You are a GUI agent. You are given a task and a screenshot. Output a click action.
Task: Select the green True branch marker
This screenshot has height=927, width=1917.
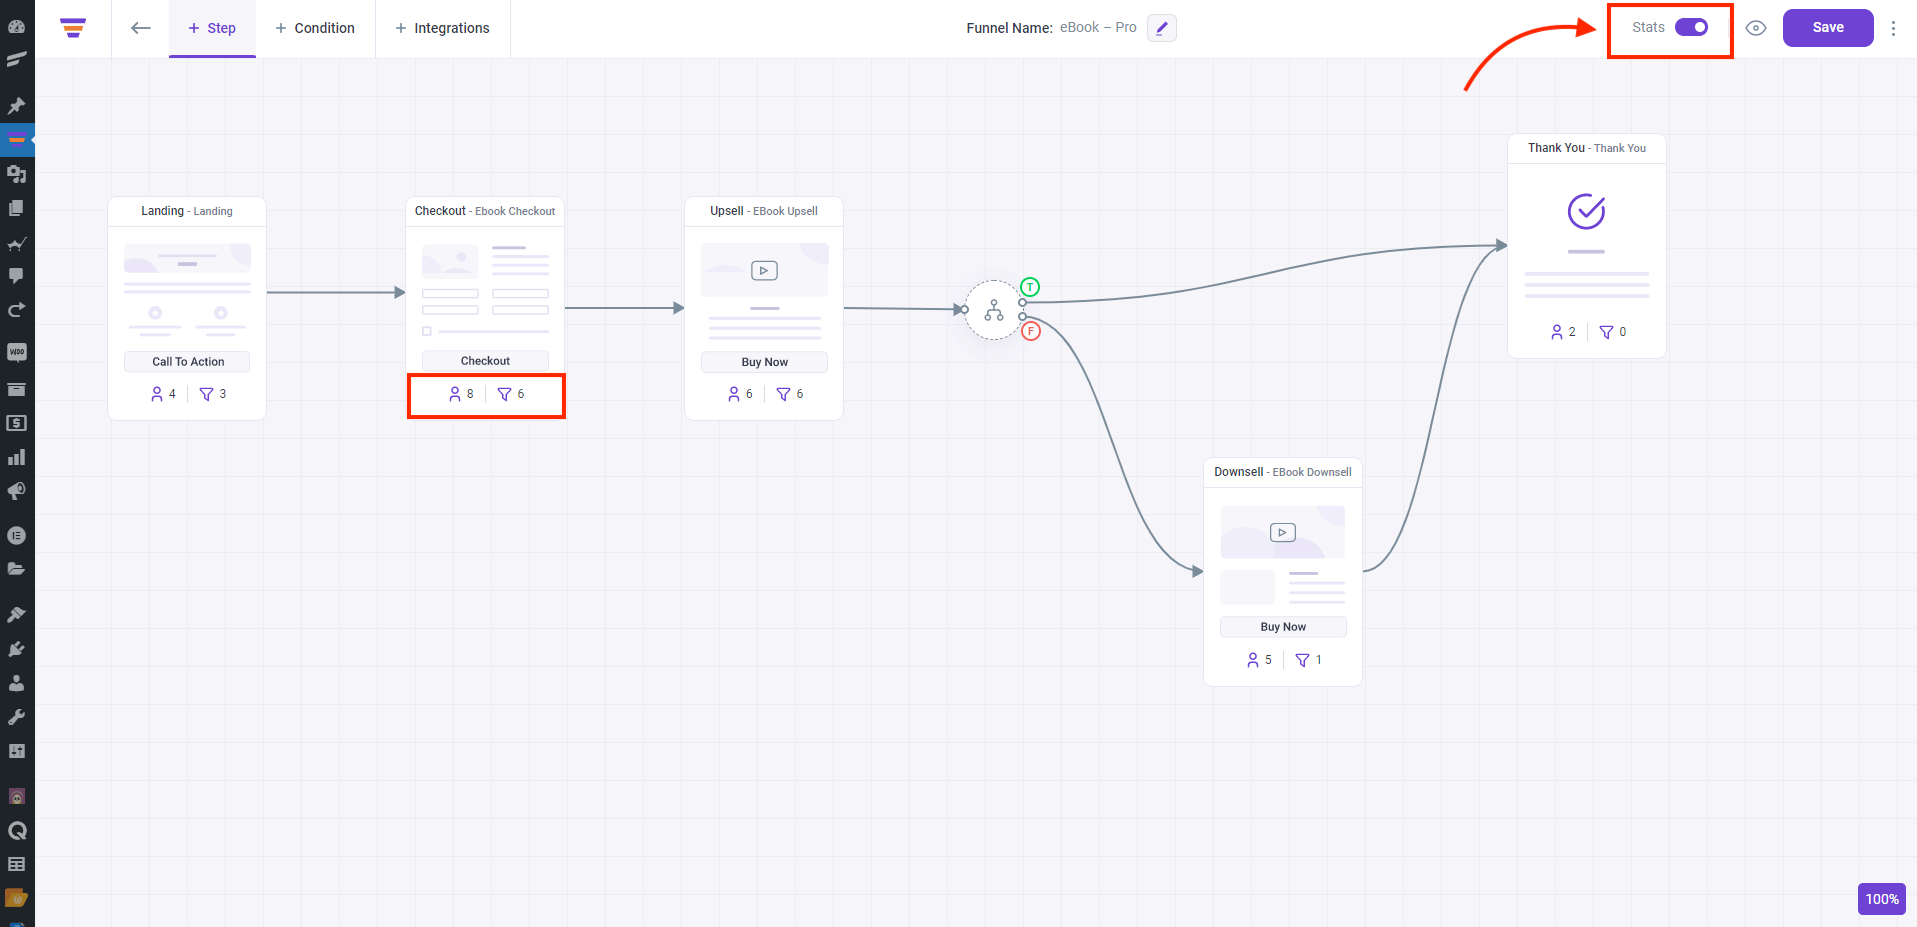[x=1030, y=287]
